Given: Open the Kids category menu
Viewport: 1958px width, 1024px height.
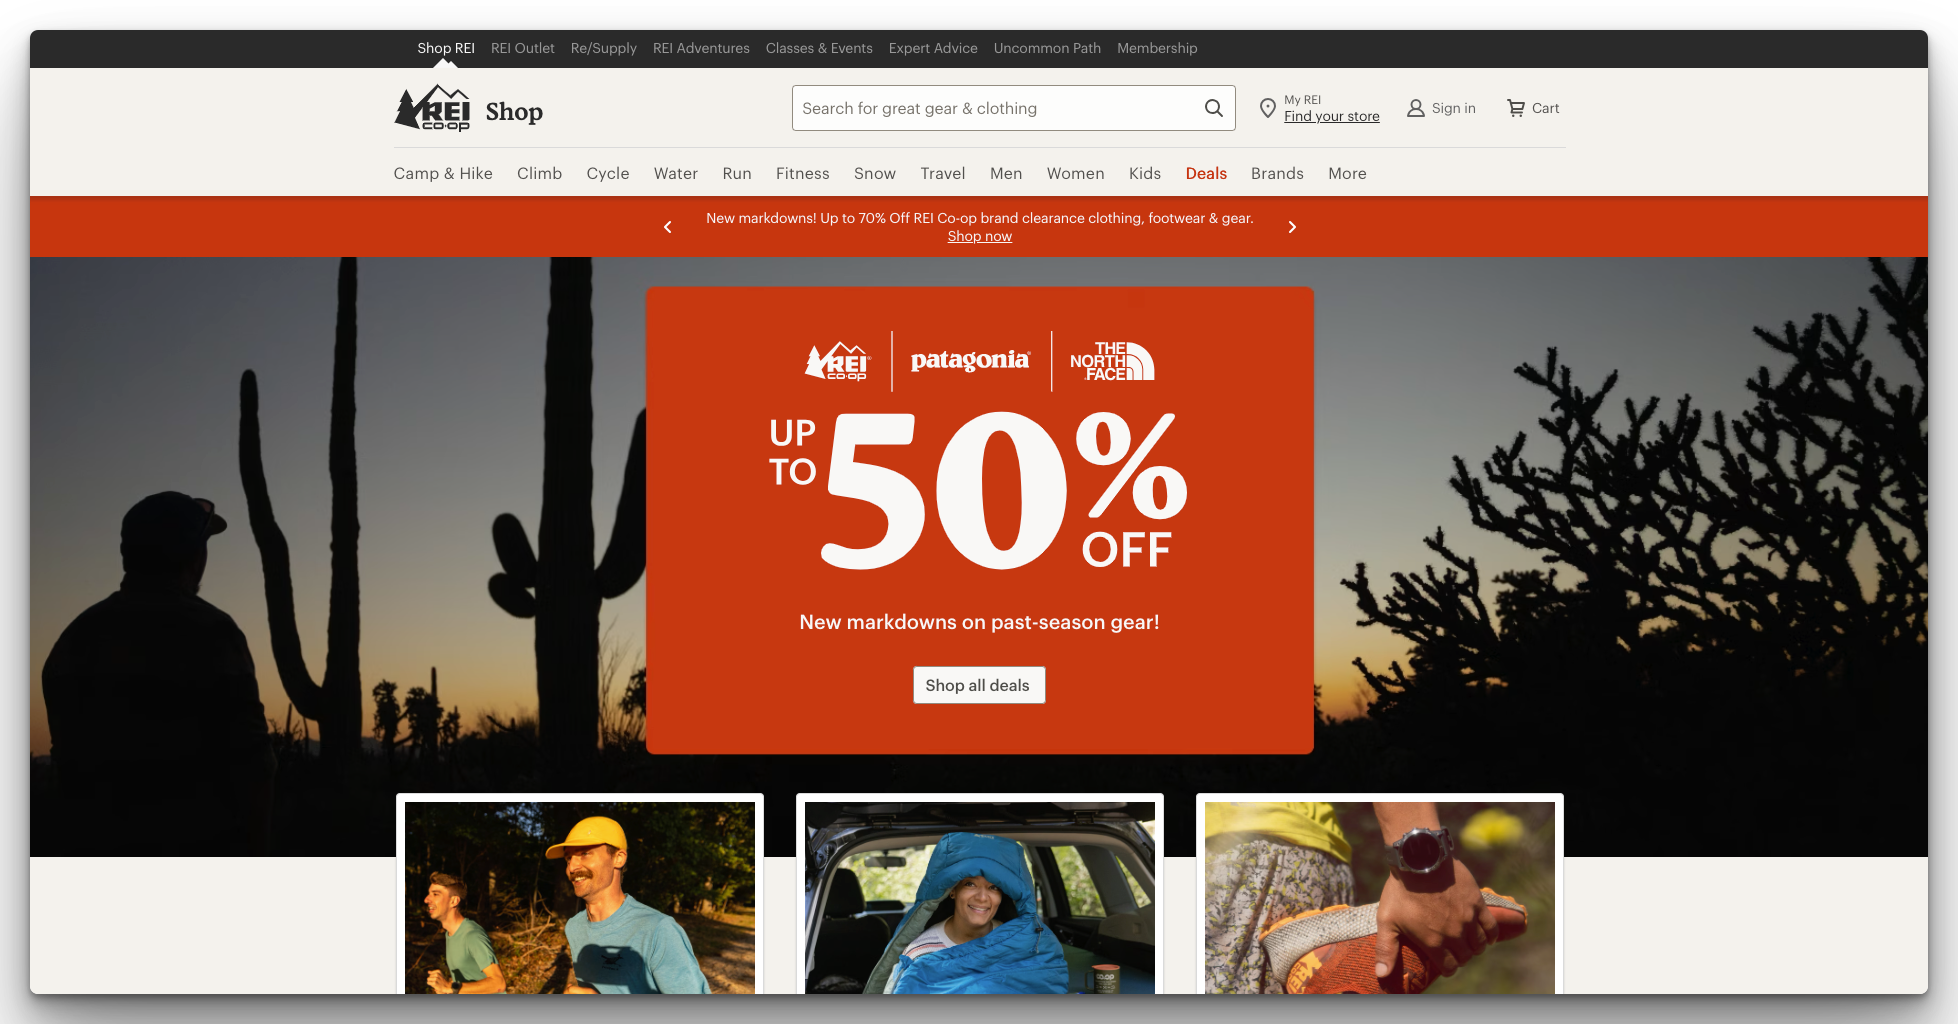Looking at the screenshot, I should 1145,173.
